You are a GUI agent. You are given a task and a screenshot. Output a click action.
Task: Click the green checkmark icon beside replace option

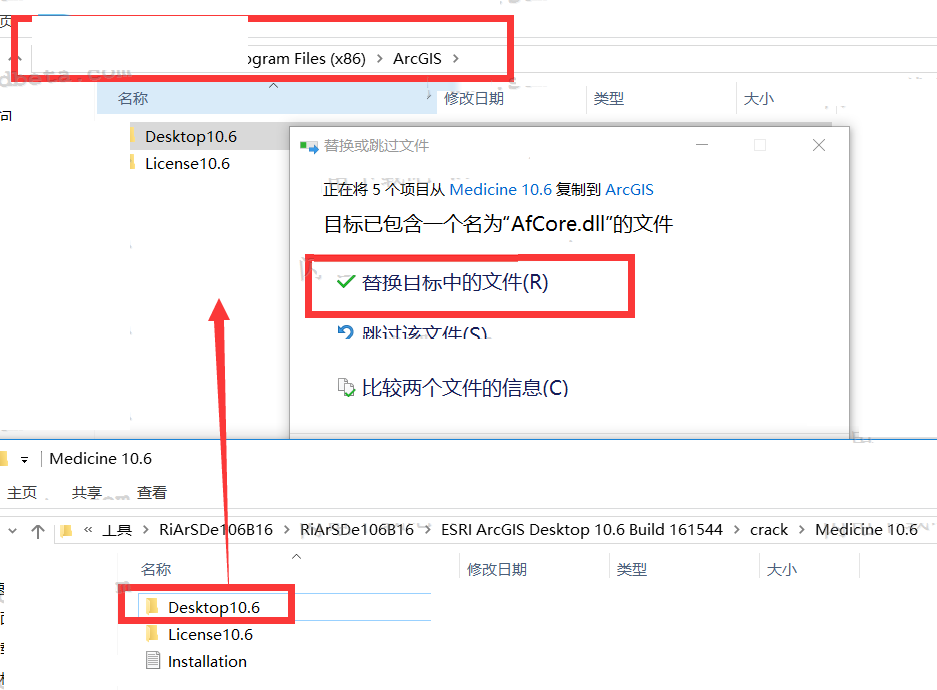click(x=346, y=281)
